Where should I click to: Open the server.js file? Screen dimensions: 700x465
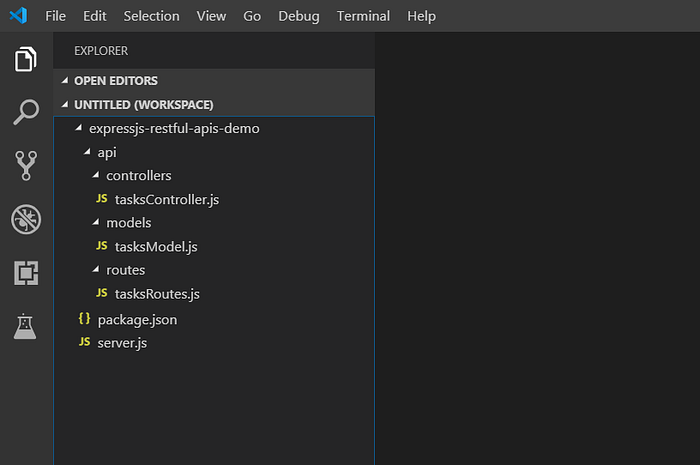(122, 343)
